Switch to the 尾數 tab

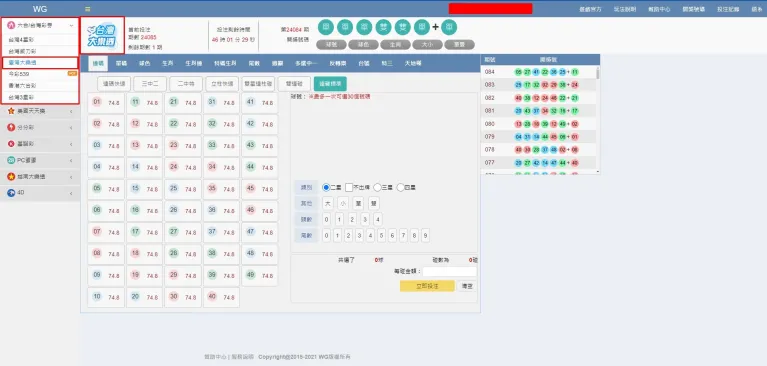pyautogui.click(x=254, y=63)
